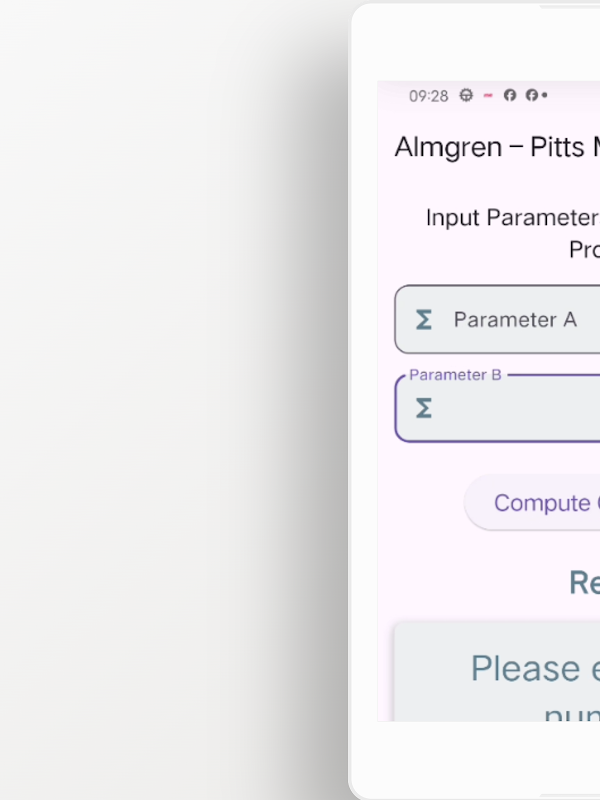
Task: Tap the pink status bar notification icon
Action: [x=488, y=96]
